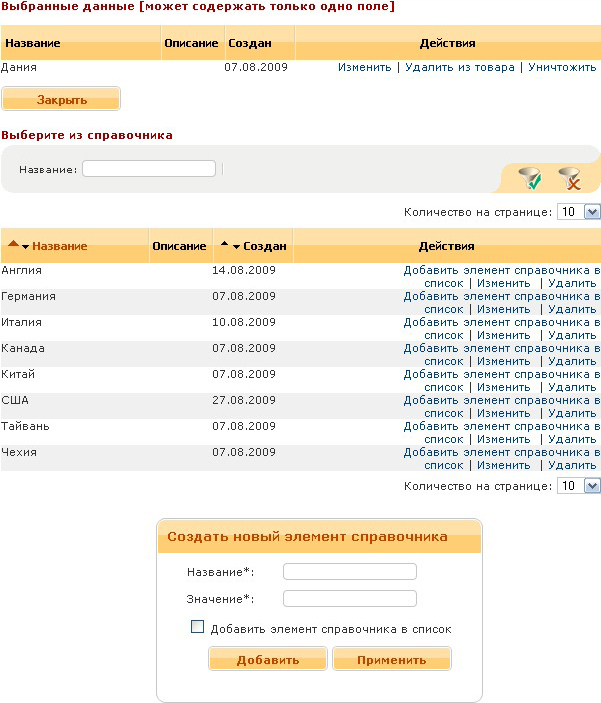
Task: Edit the Чехия entry via 'Изменить'
Action: (503, 465)
